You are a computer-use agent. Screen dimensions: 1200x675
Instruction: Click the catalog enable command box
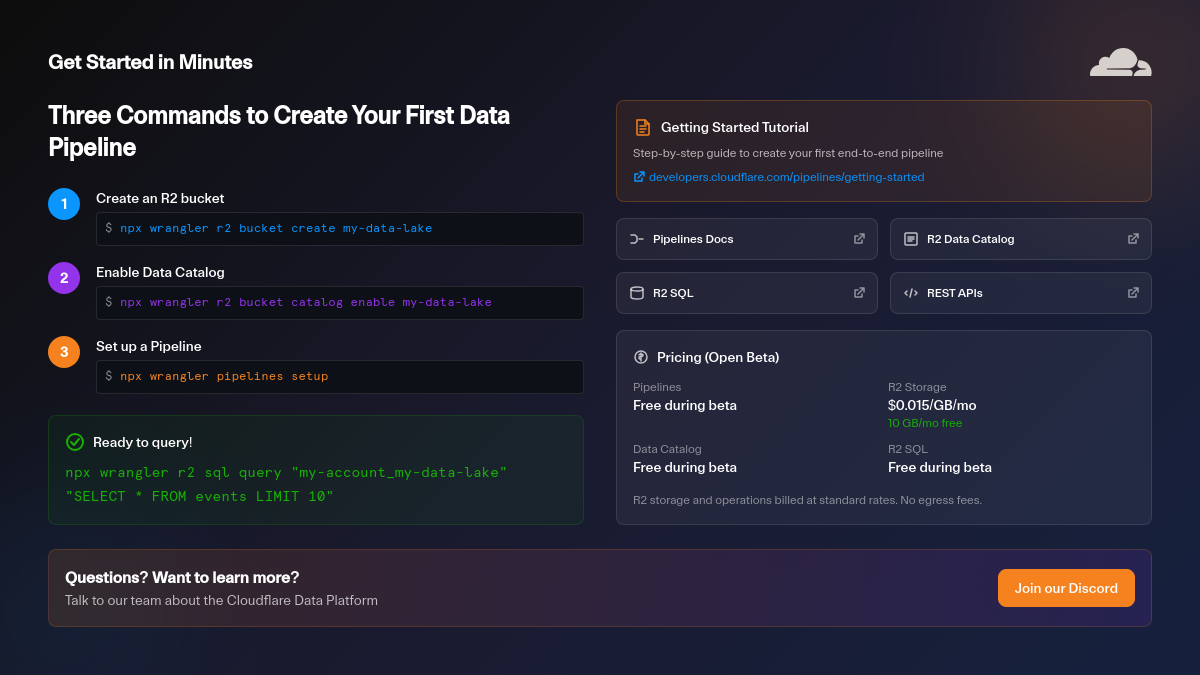pyautogui.click(x=339, y=303)
